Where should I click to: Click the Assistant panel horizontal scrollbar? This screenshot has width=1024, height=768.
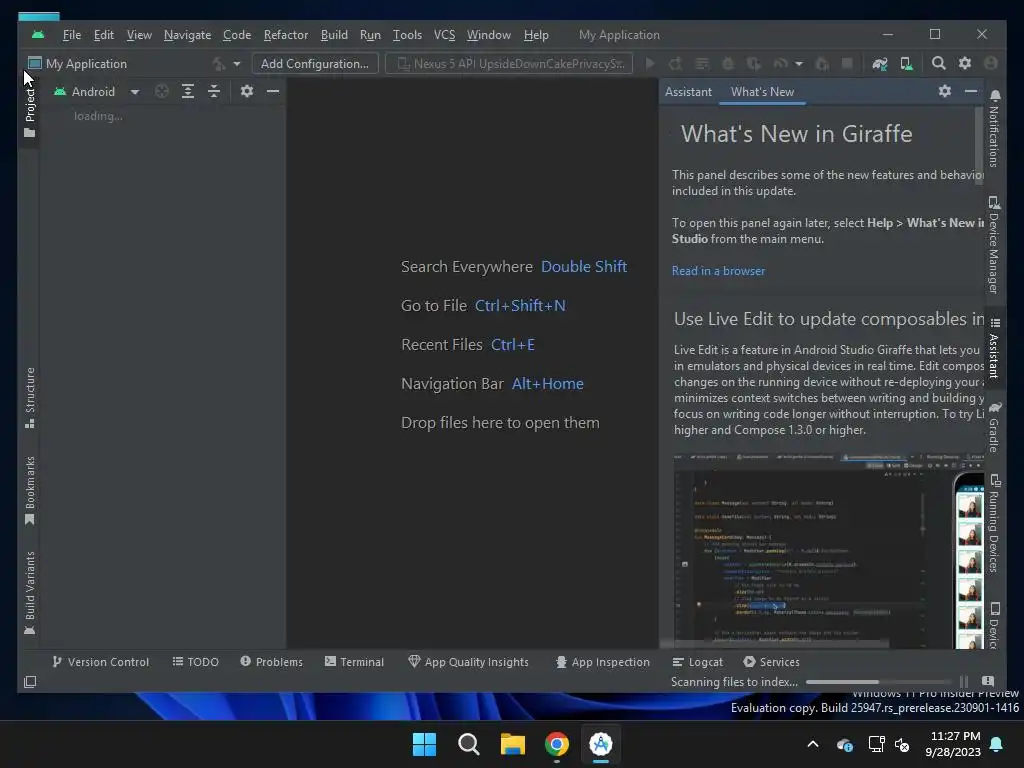coord(774,645)
